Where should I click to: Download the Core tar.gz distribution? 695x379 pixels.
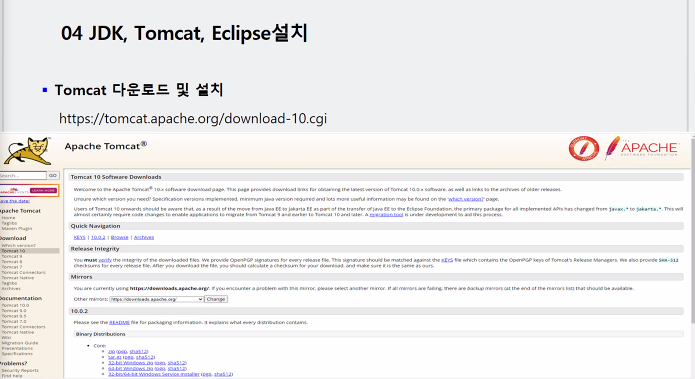(x=114, y=357)
